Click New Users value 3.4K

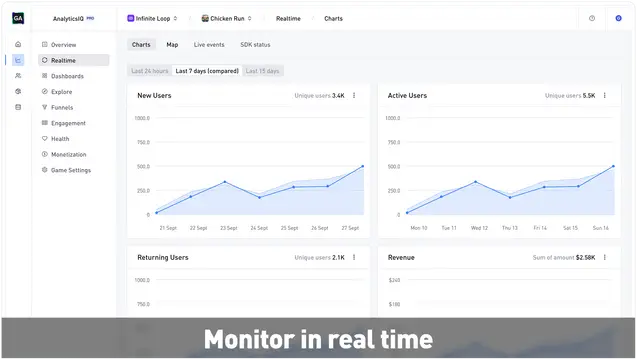pos(338,95)
